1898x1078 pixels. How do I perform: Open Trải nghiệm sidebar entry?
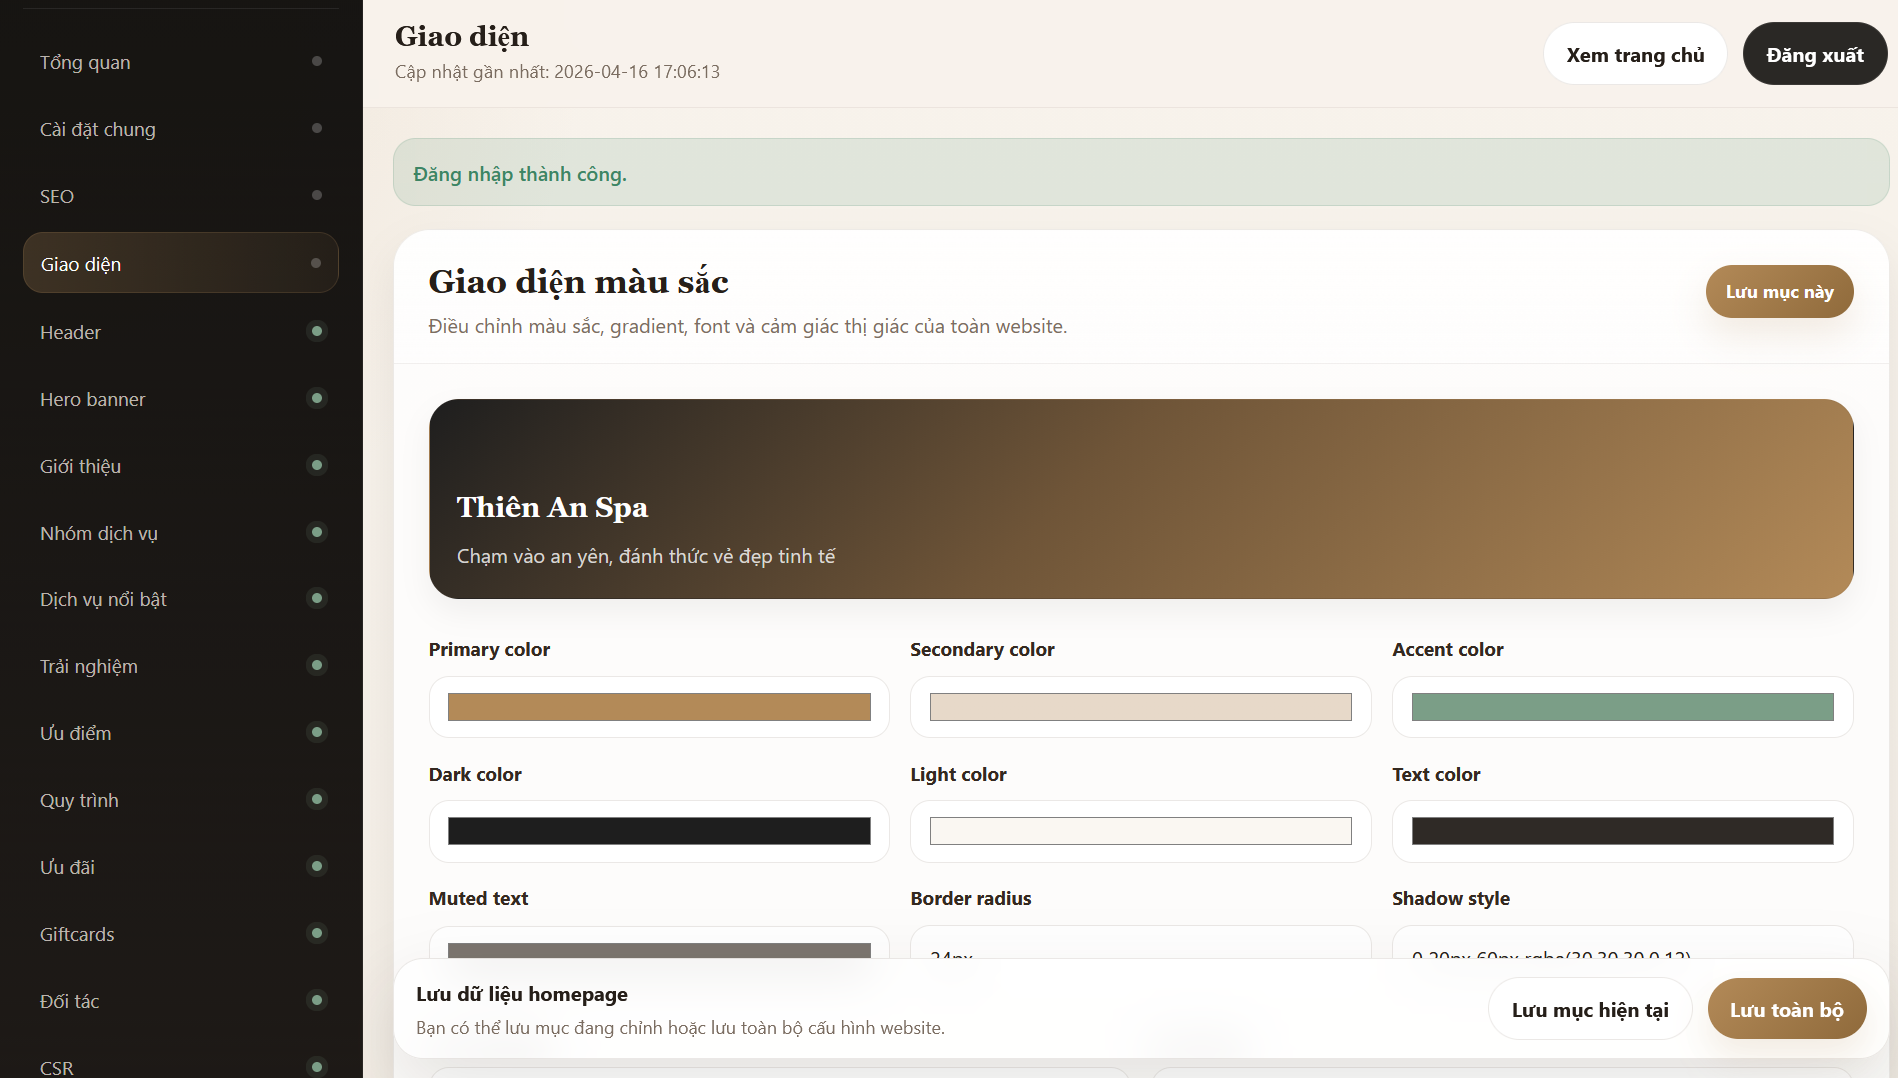click(89, 666)
